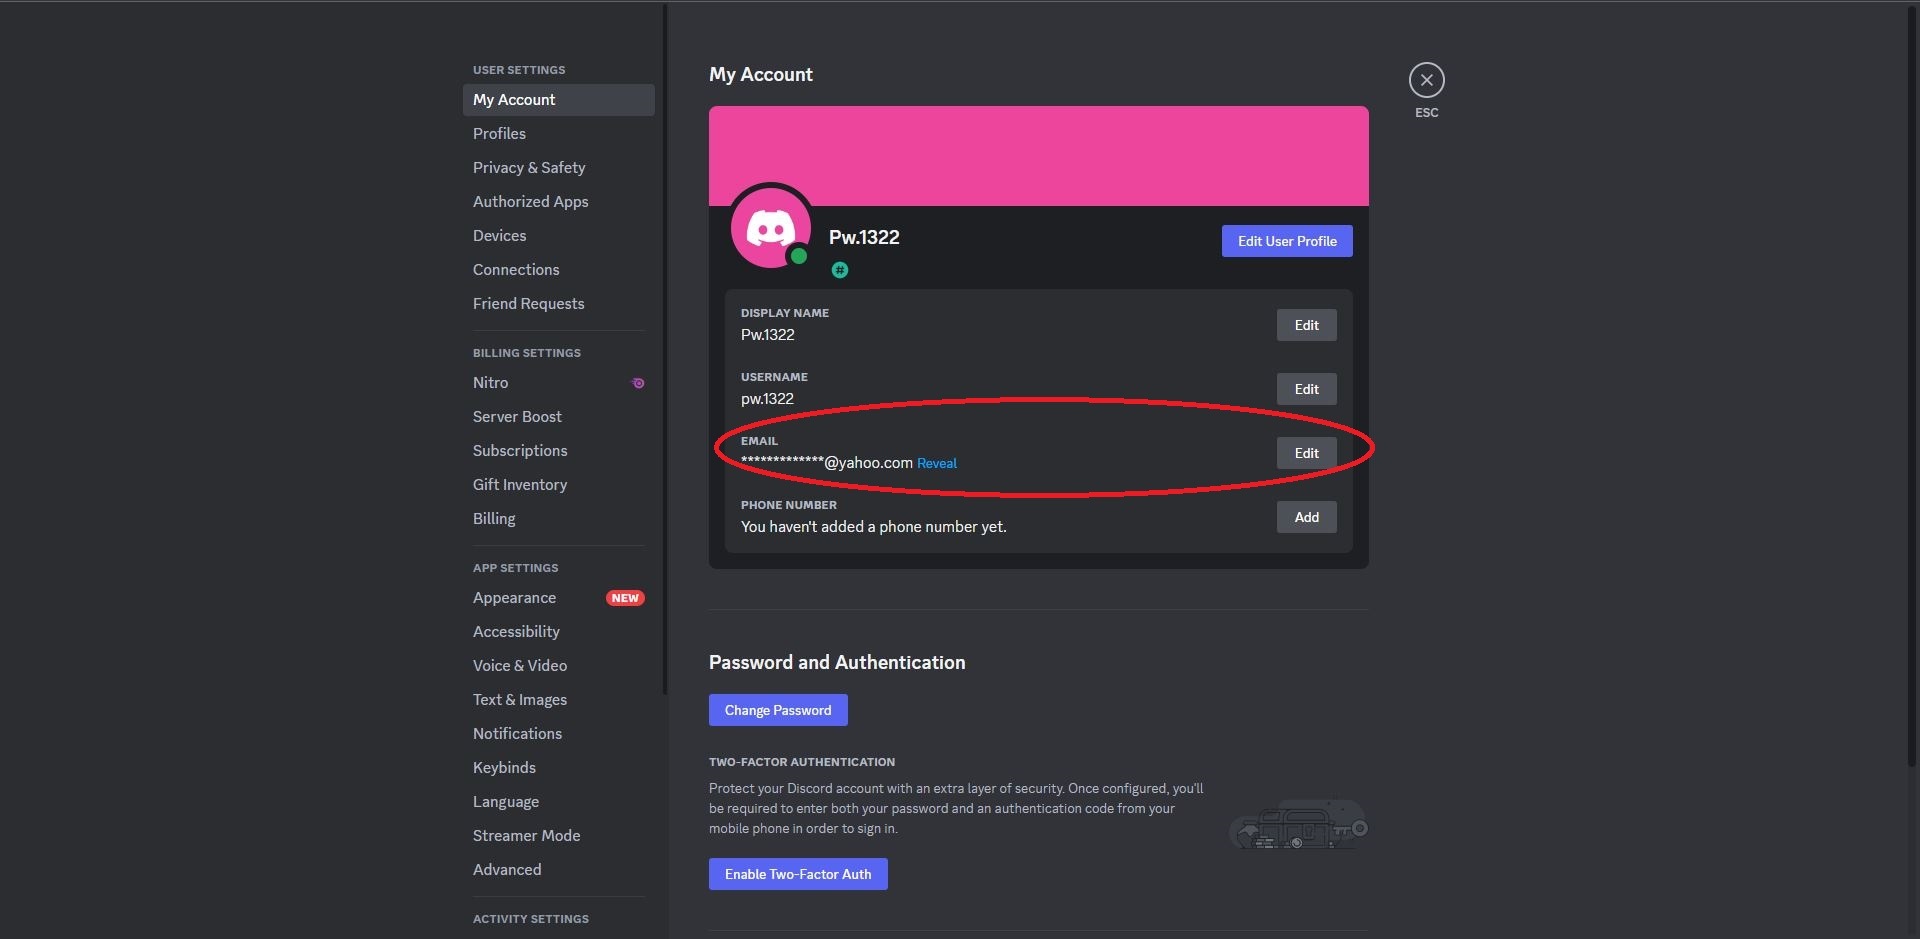Open Privacy & Safety settings
Screen dimensions: 1920x939
529,168
